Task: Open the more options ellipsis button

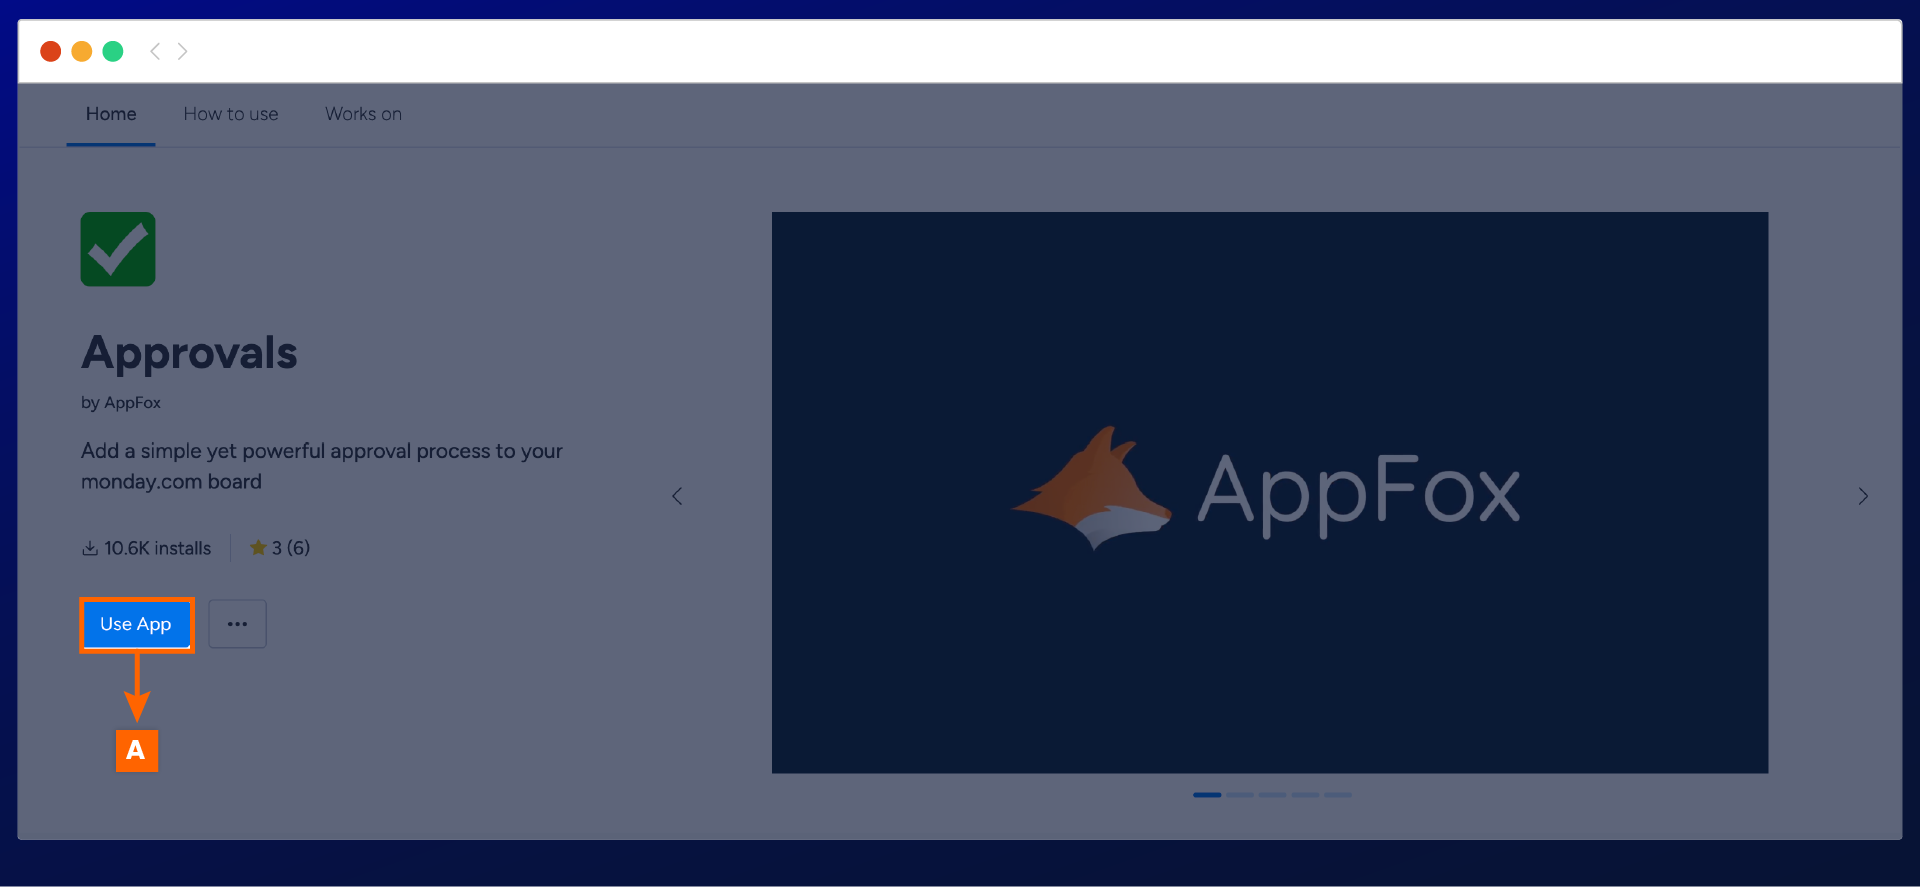Action: click(237, 624)
